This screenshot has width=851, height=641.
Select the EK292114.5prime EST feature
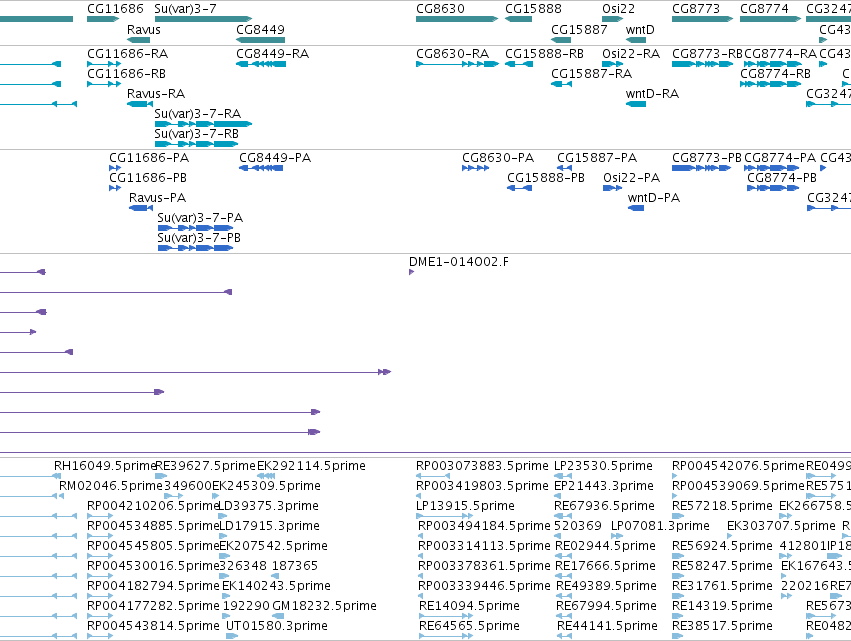click(x=266, y=476)
